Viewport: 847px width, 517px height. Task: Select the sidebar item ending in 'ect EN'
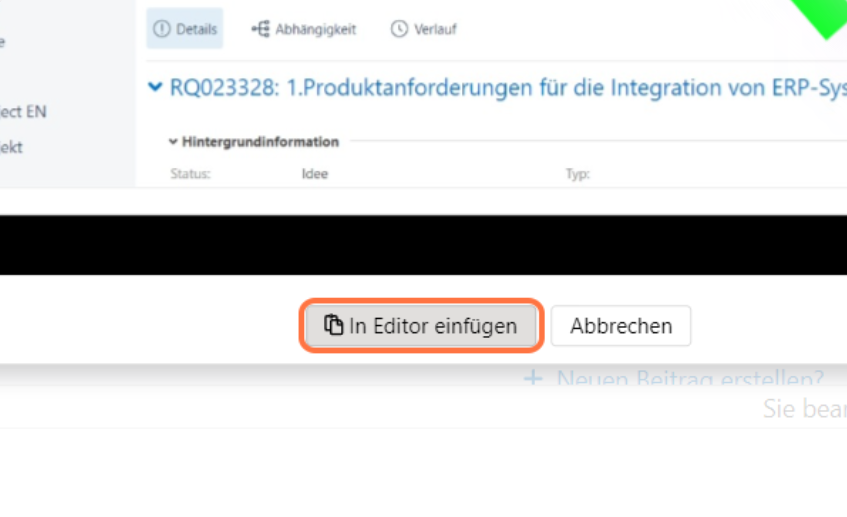coord(23,112)
